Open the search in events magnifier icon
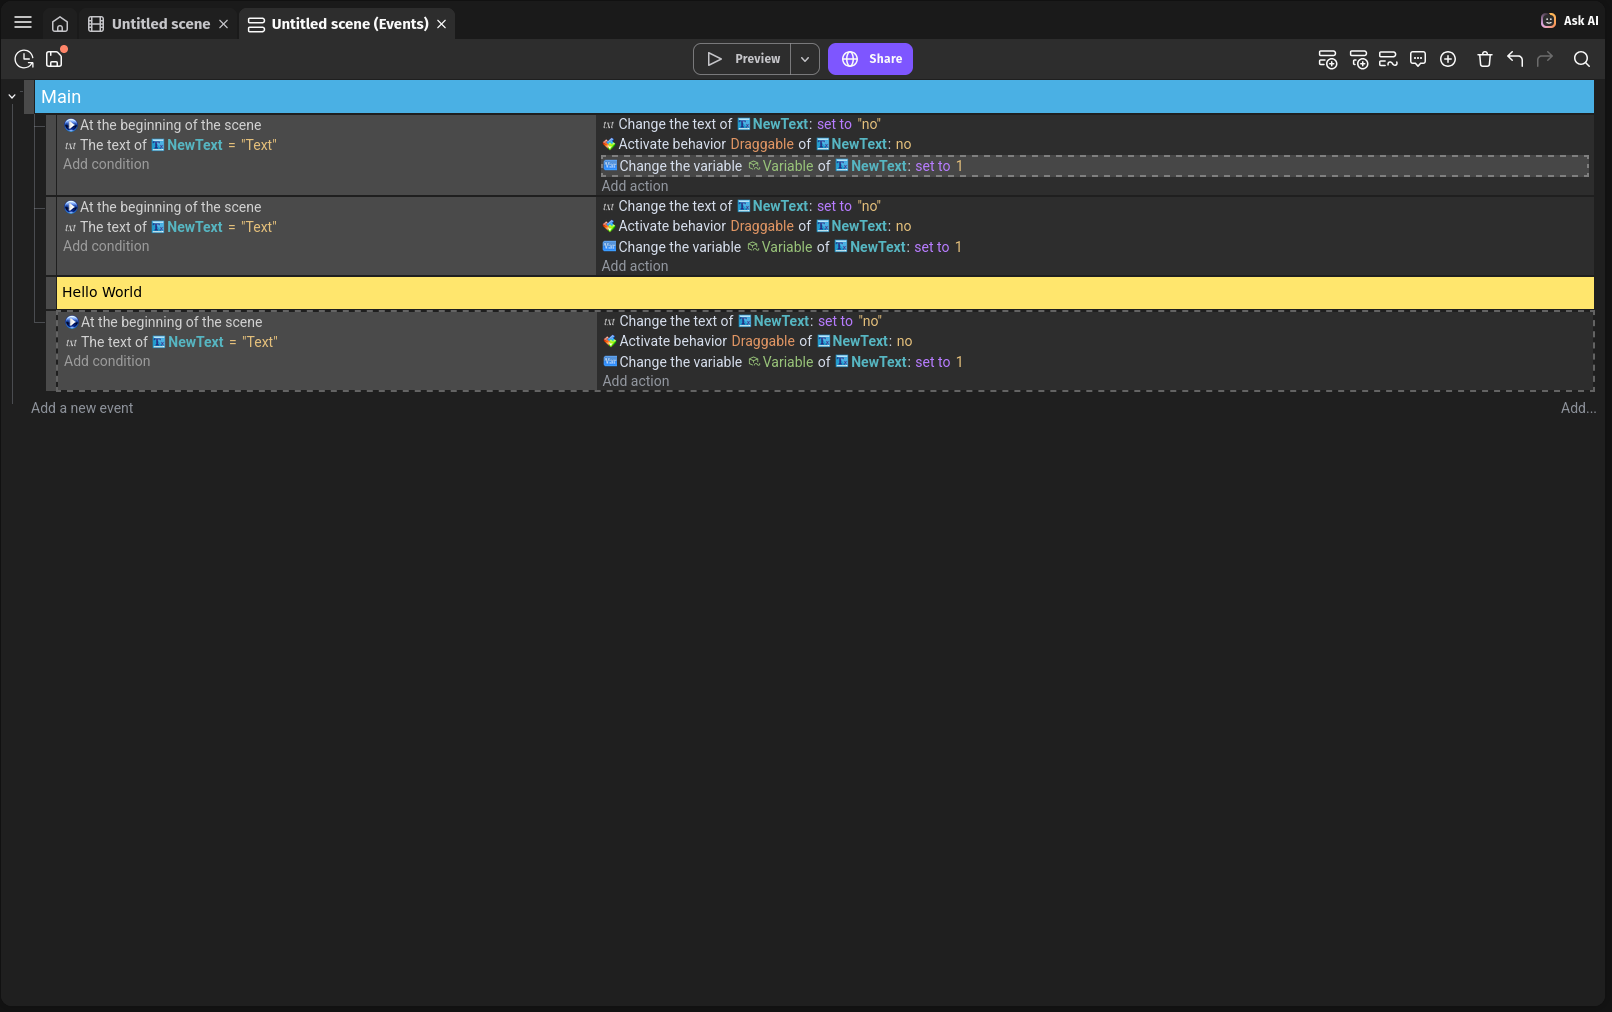Viewport: 1612px width, 1012px height. (1582, 60)
